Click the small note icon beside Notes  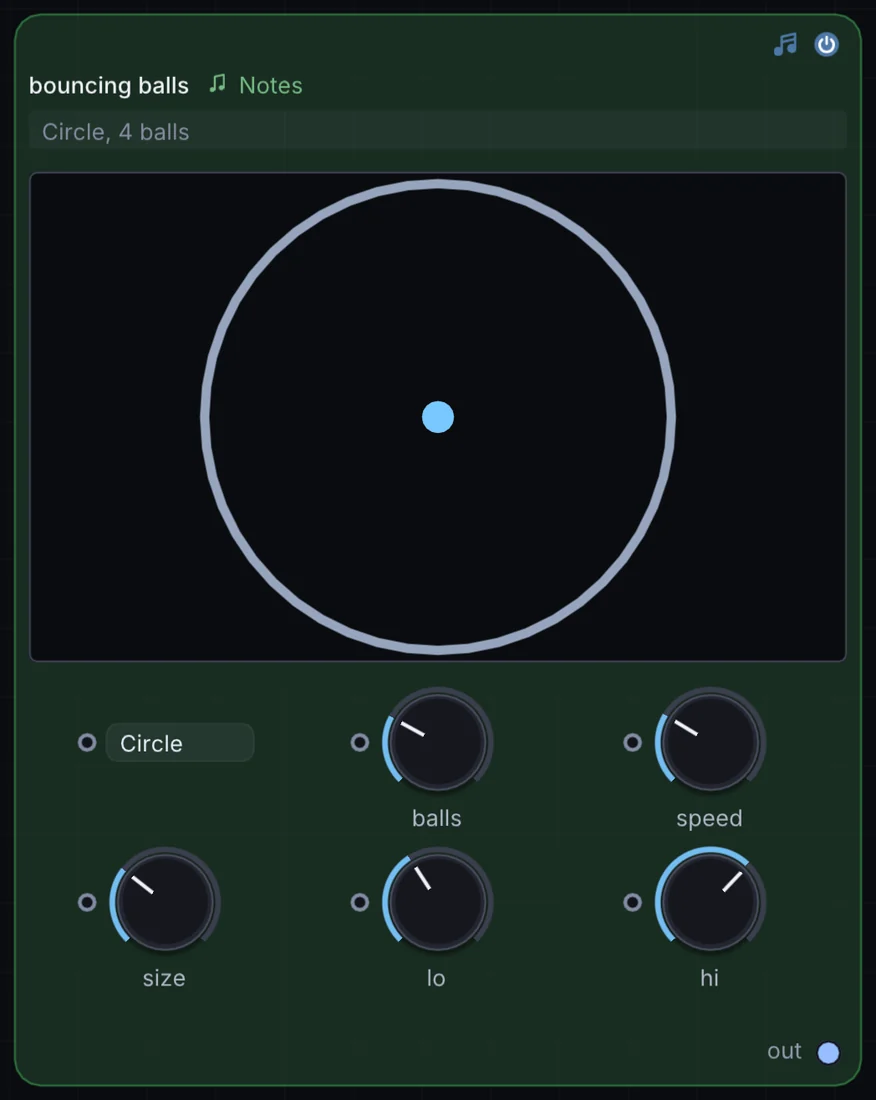tap(217, 84)
